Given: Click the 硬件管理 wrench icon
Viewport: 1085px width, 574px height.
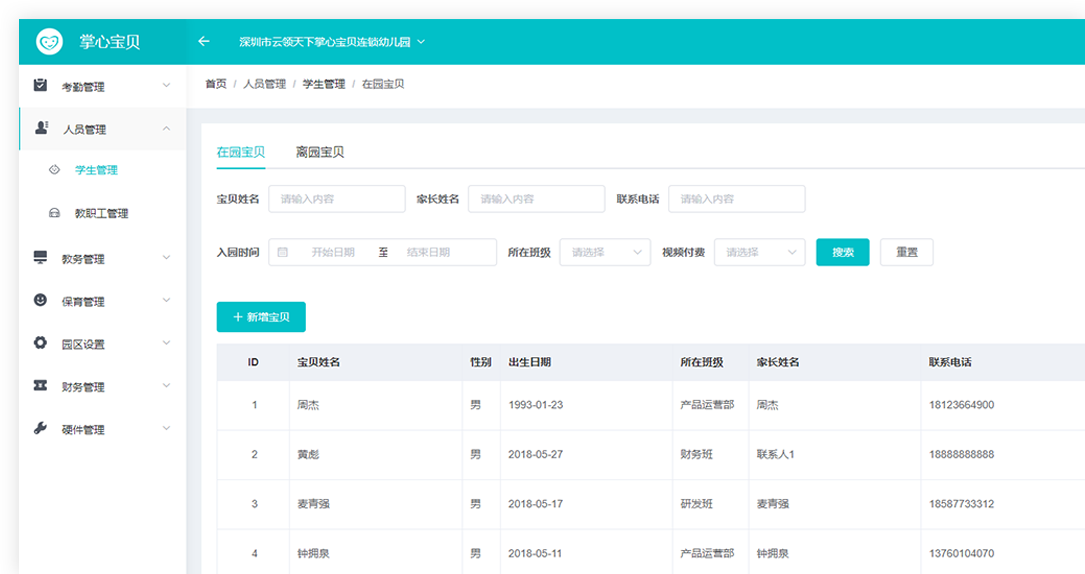Looking at the screenshot, I should [x=40, y=429].
